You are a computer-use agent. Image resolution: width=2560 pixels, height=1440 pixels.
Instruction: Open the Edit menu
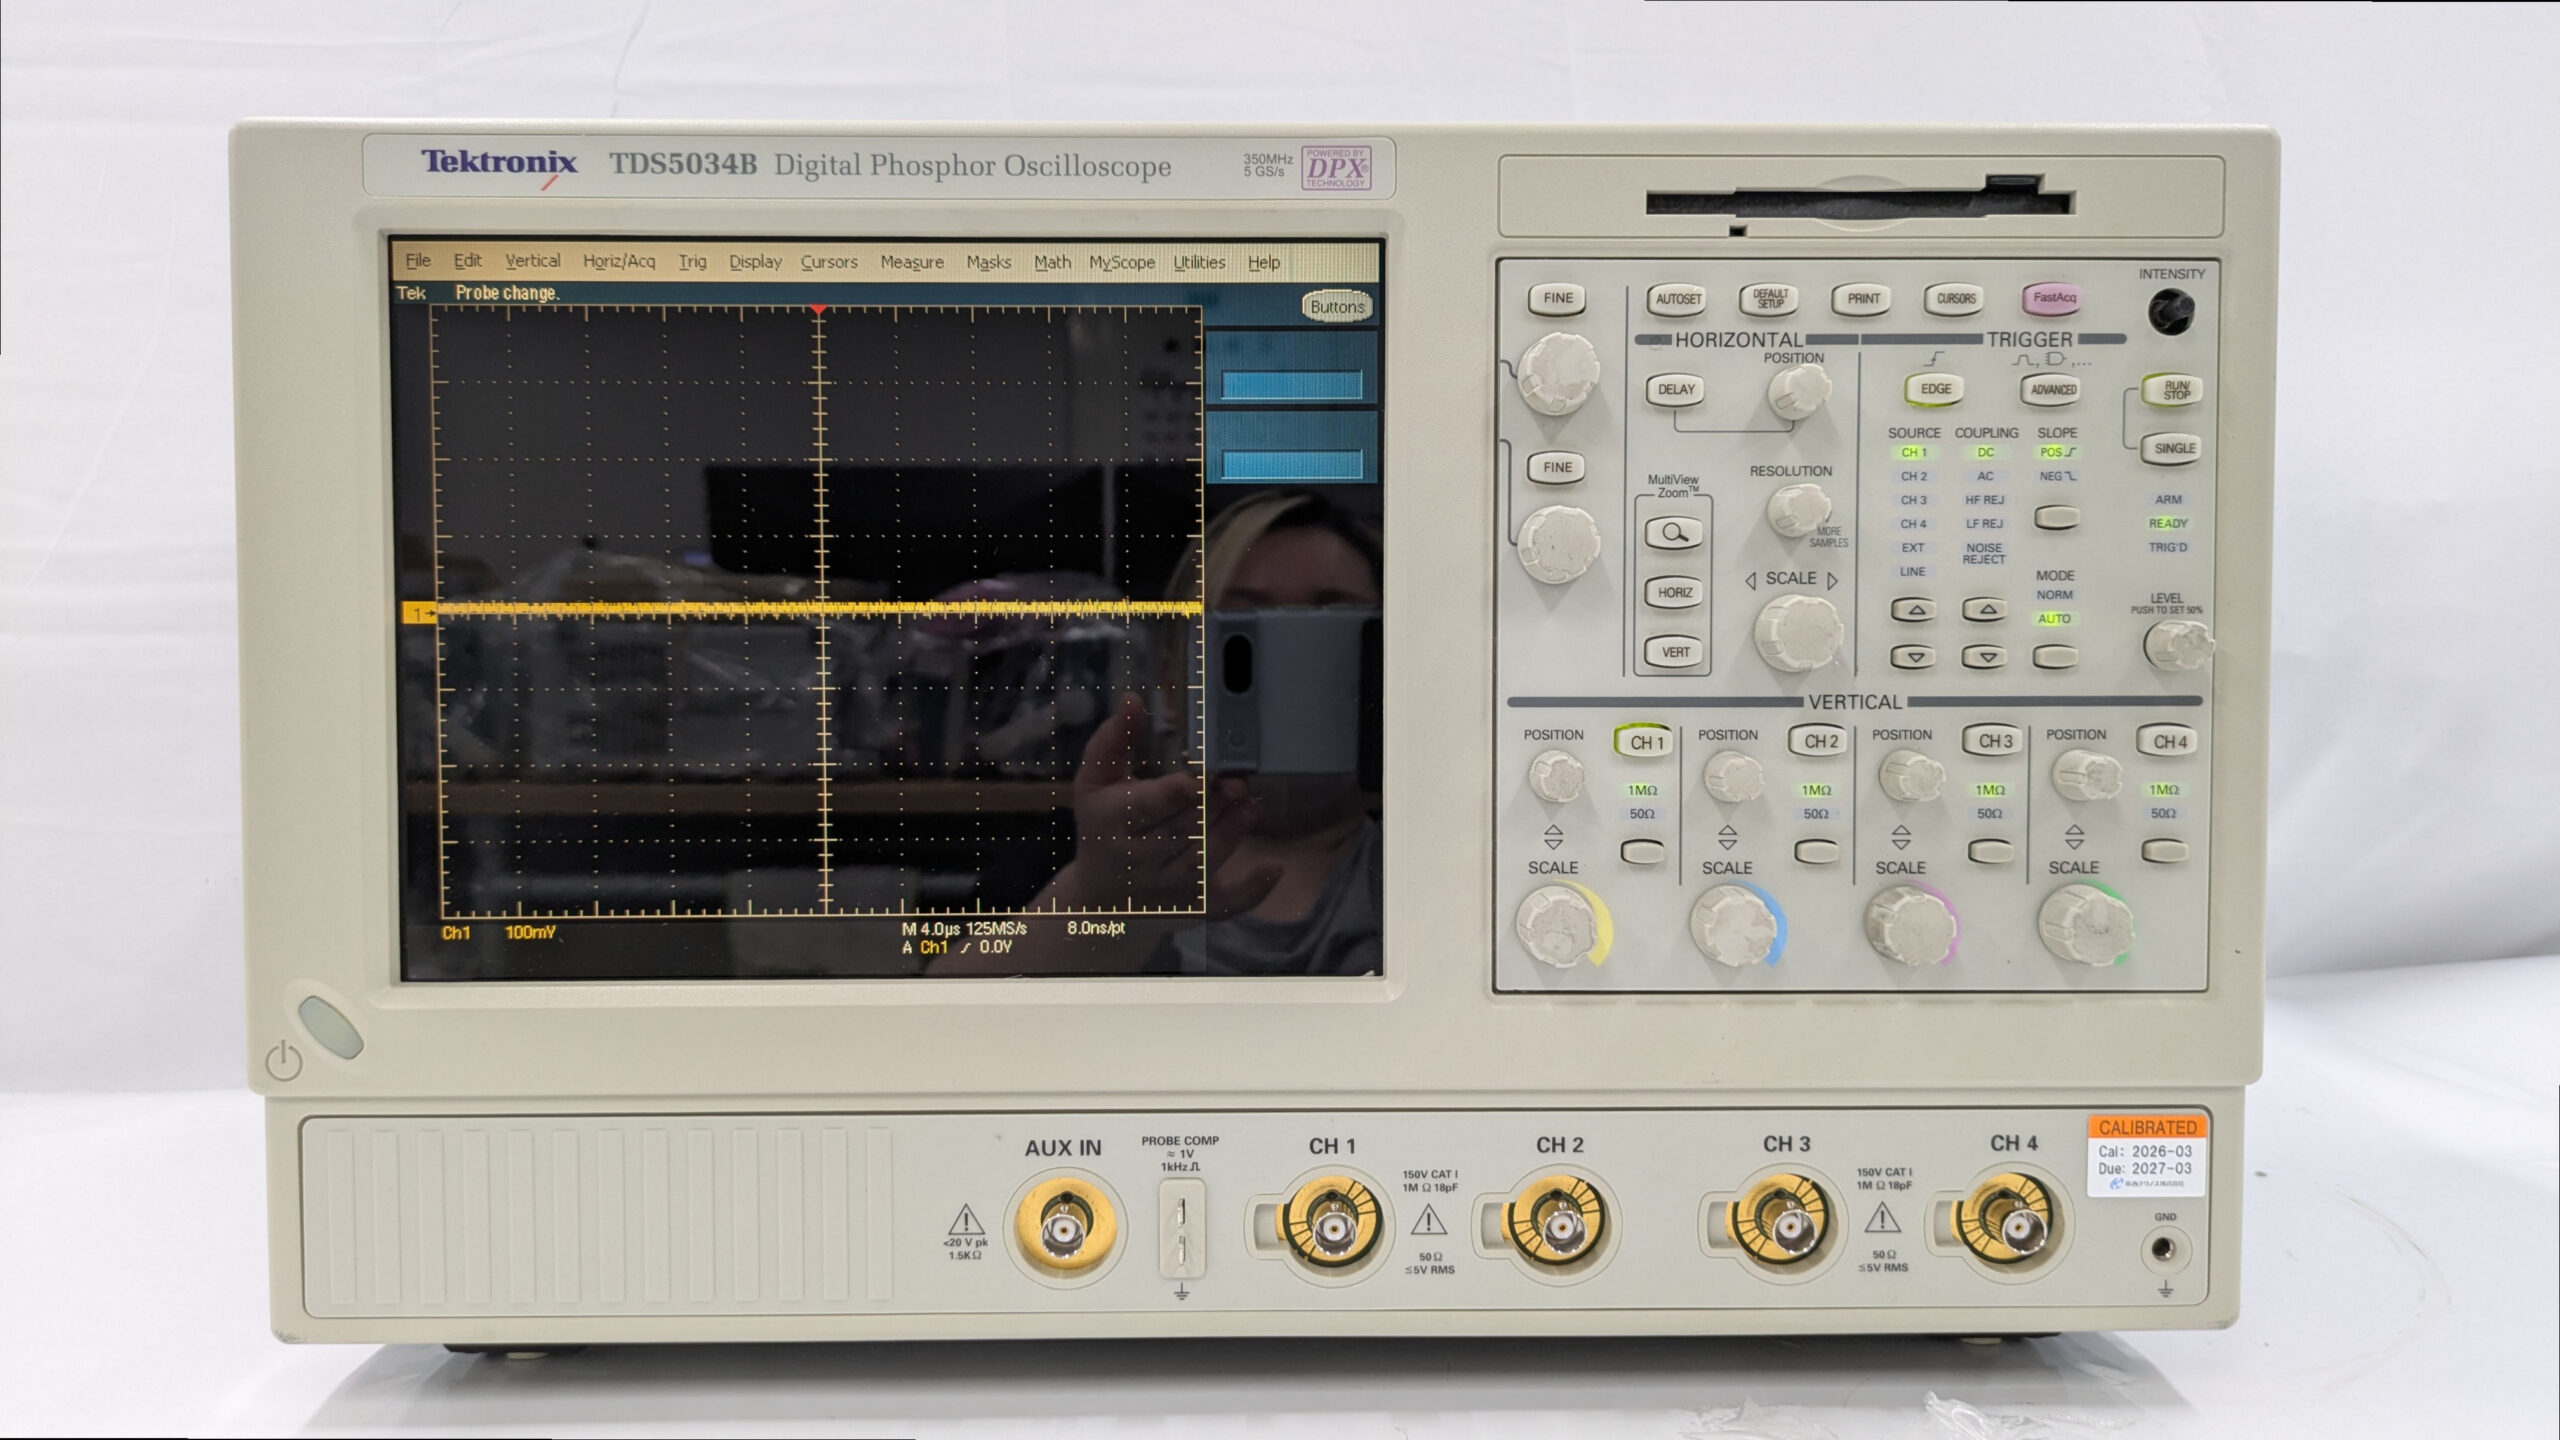coord(467,261)
